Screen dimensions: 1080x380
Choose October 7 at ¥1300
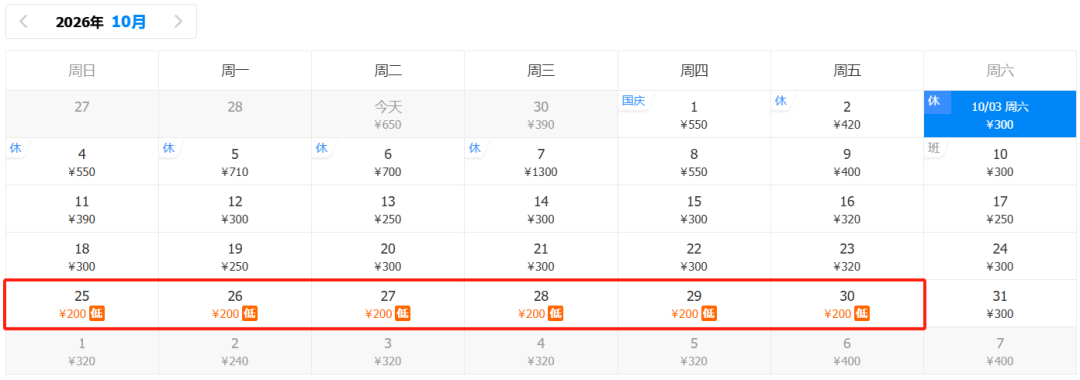(541, 162)
